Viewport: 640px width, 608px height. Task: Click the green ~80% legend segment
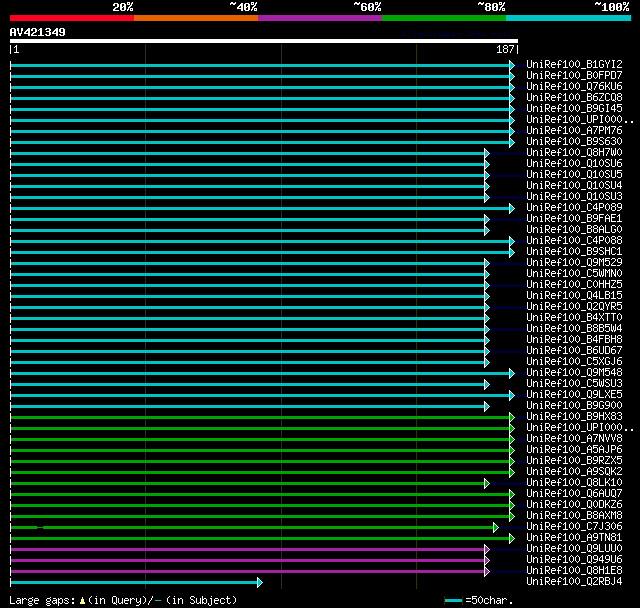click(x=444, y=18)
